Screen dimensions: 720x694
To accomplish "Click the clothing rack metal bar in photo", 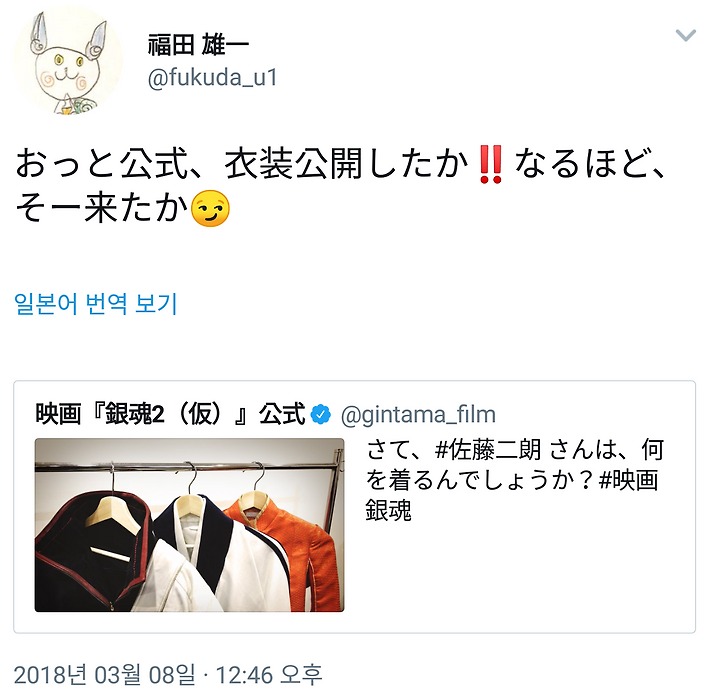I will [188, 467].
